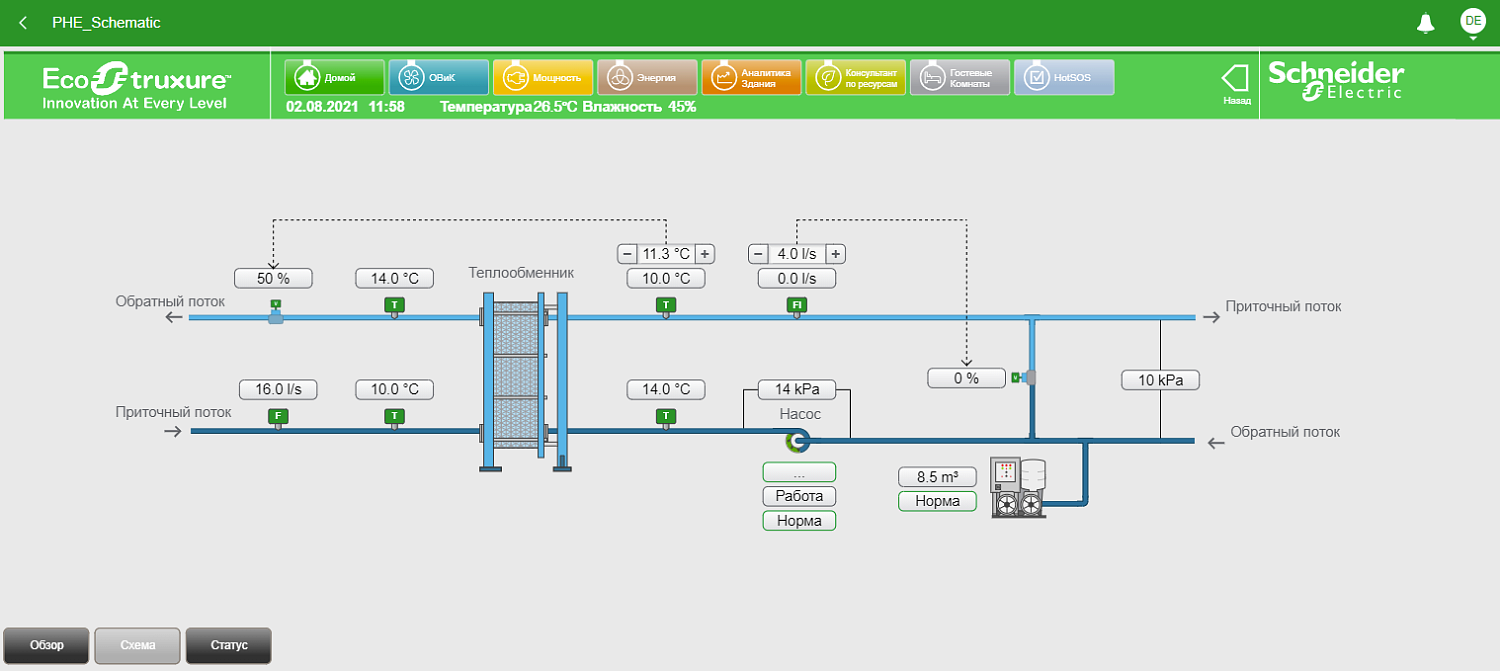
Task: Click the FI flow indicator sensor
Action: tap(797, 307)
